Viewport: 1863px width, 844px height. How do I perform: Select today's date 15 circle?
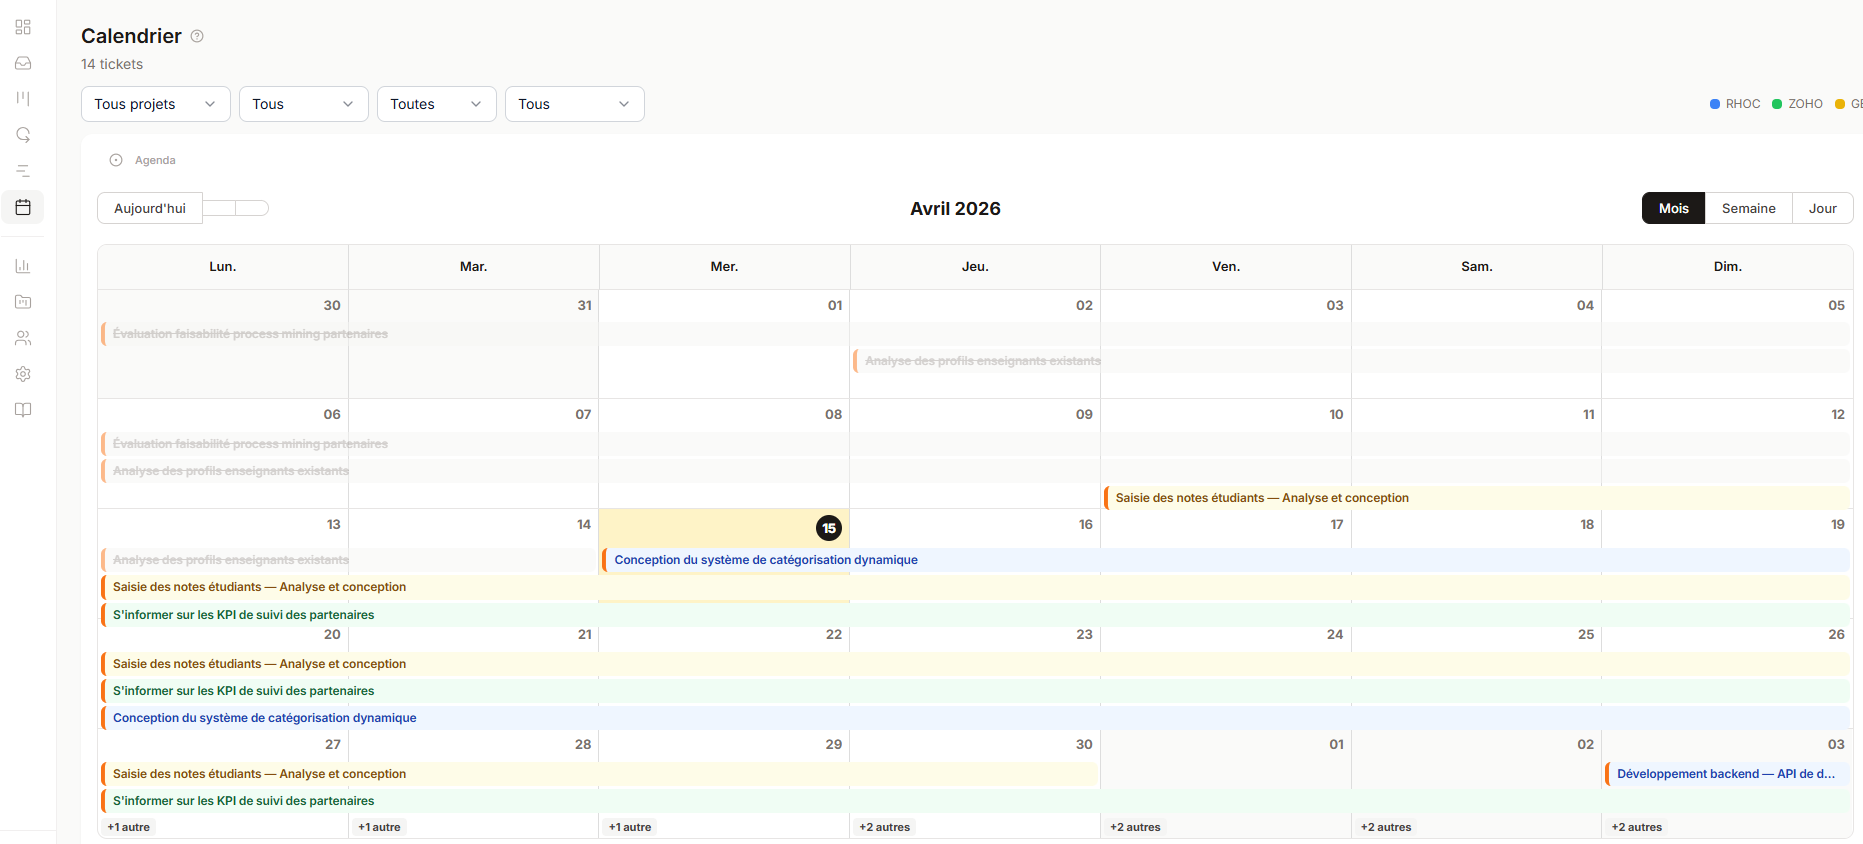[x=829, y=528]
